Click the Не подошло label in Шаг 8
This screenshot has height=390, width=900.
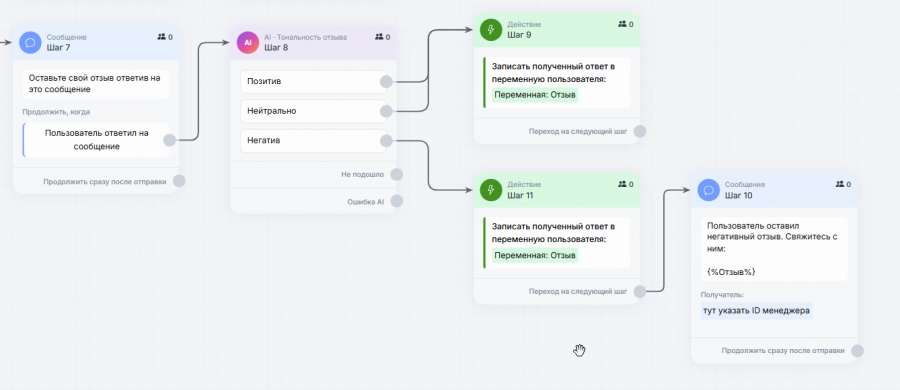click(362, 174)
